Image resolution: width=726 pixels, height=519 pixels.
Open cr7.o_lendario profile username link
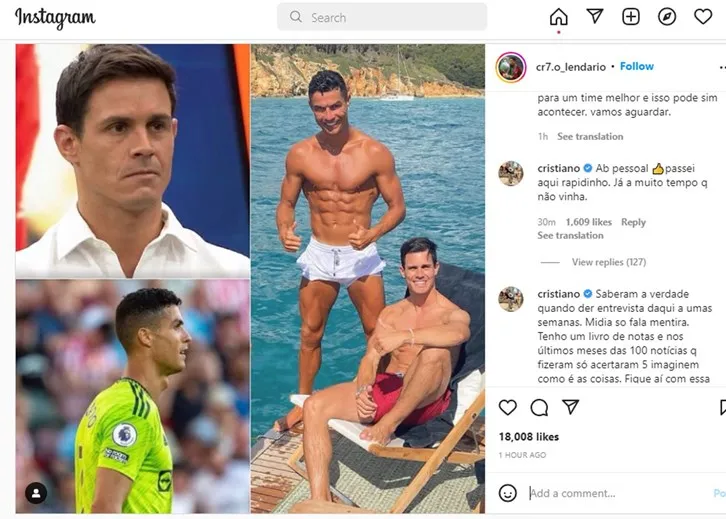click(572, 66)
